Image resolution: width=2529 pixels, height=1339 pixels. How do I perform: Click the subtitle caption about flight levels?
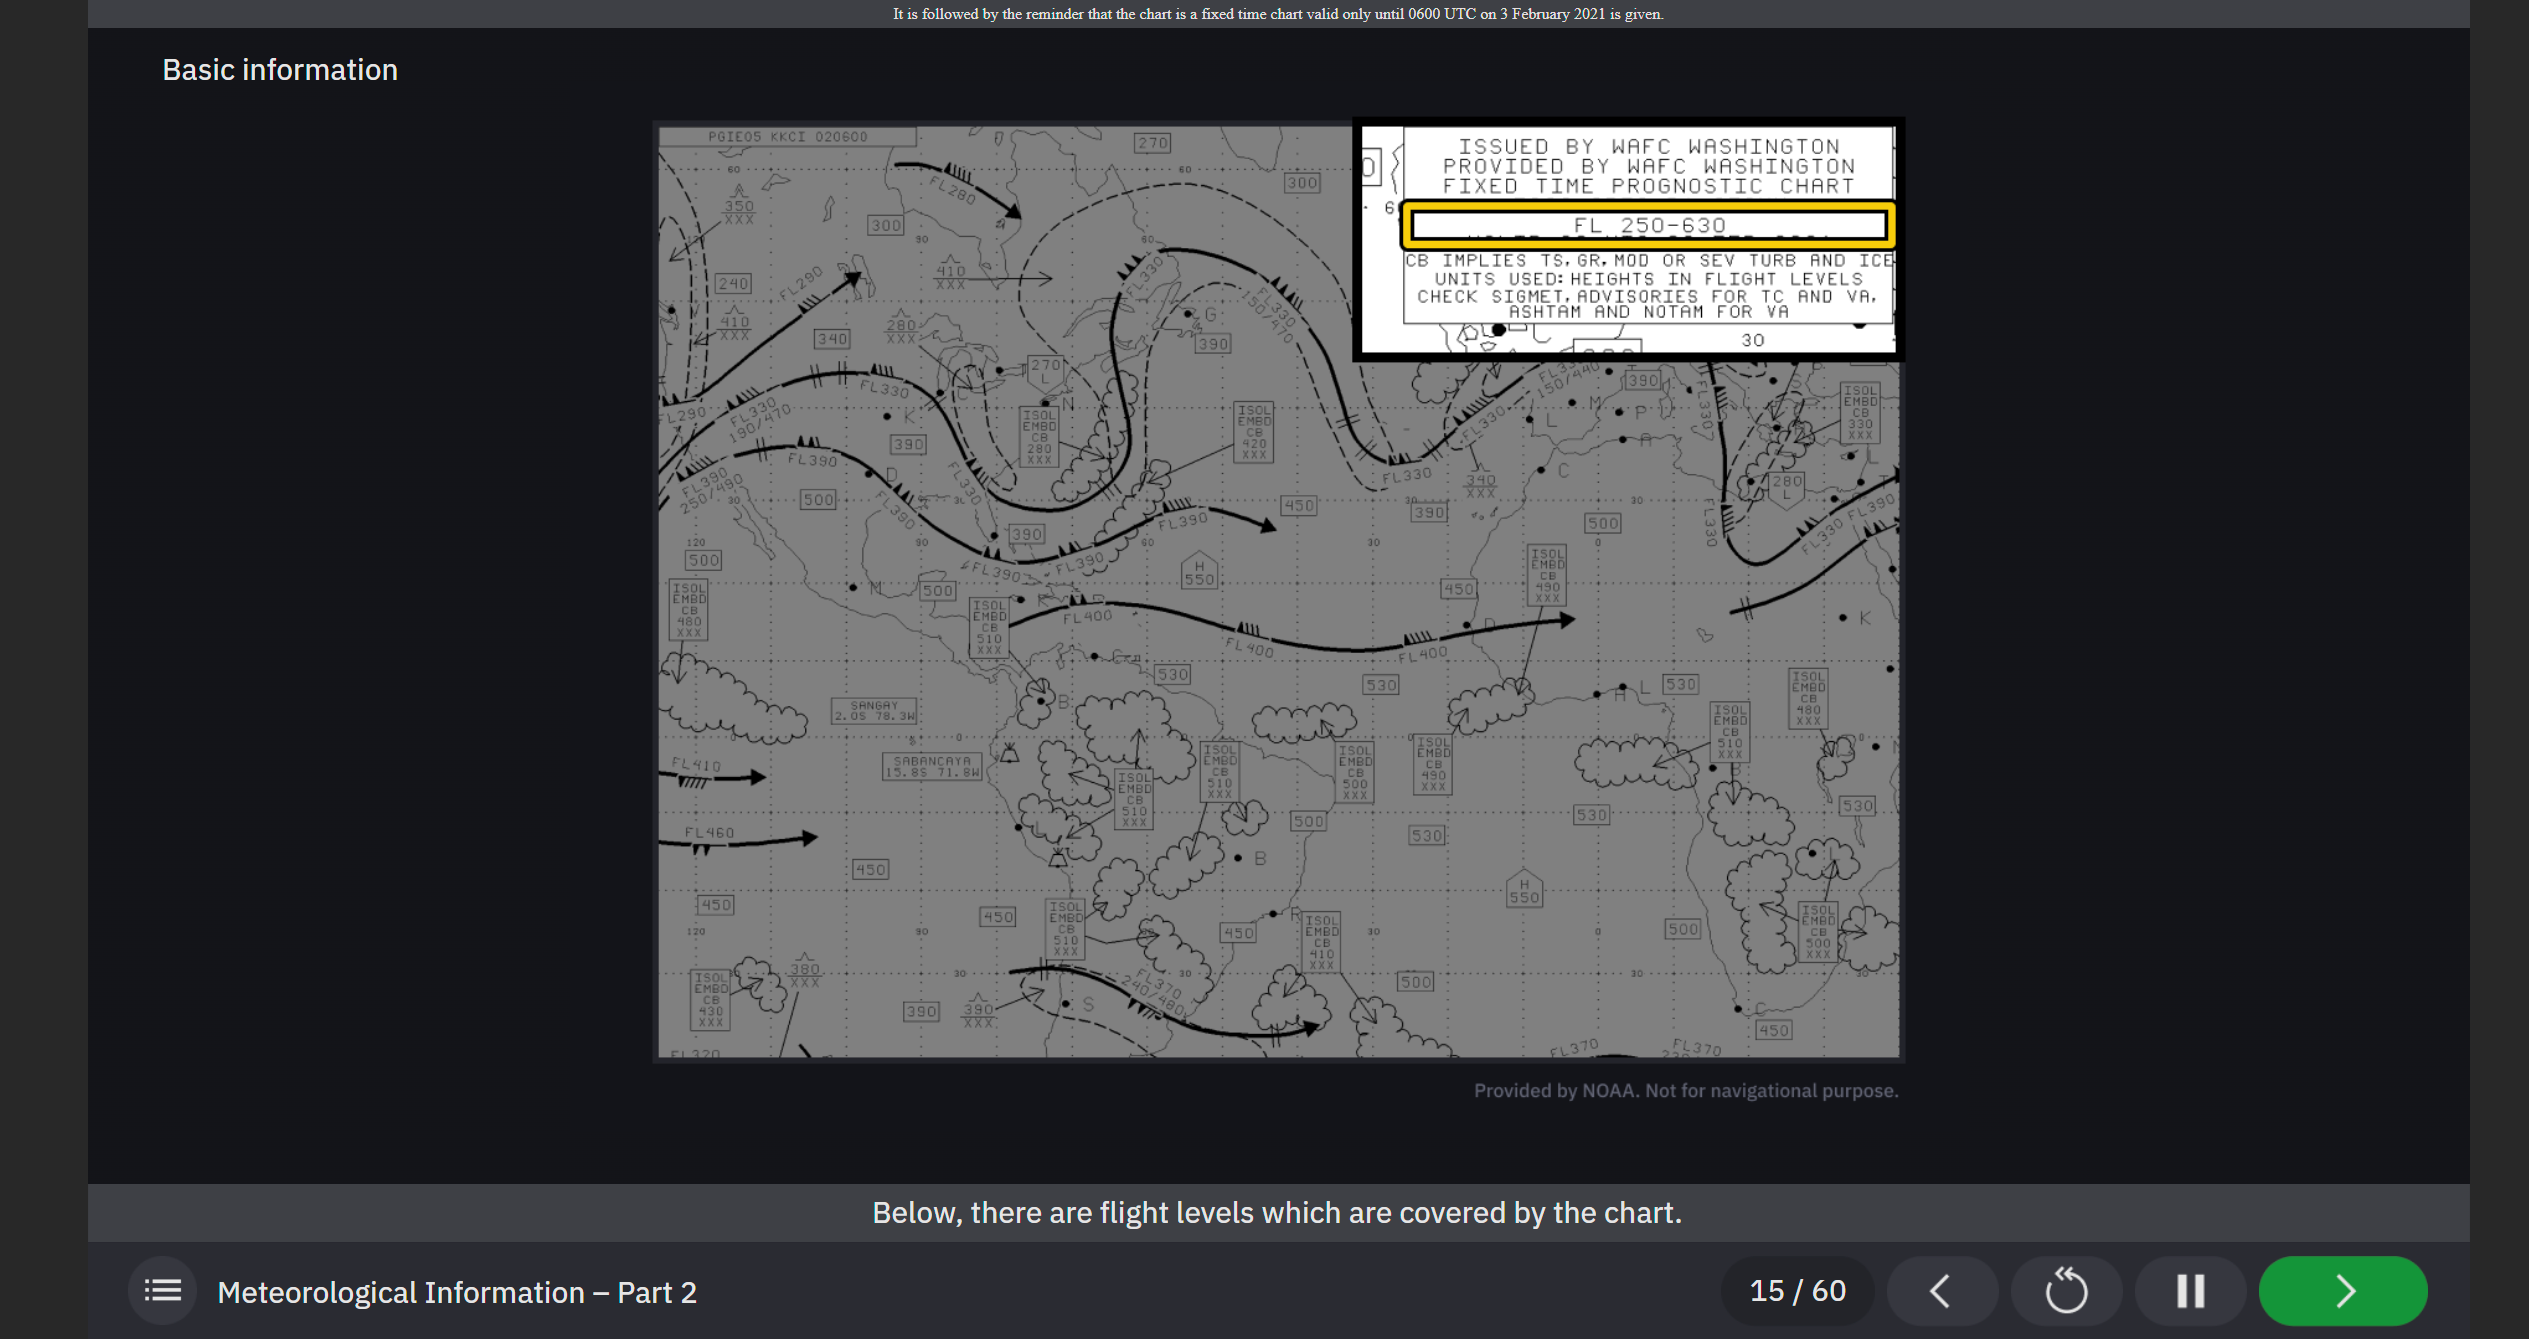coord(1277,1212)
